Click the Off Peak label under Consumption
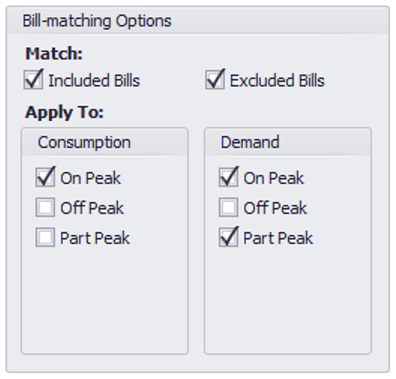This screenshot has width=396, height=379. 92,208
